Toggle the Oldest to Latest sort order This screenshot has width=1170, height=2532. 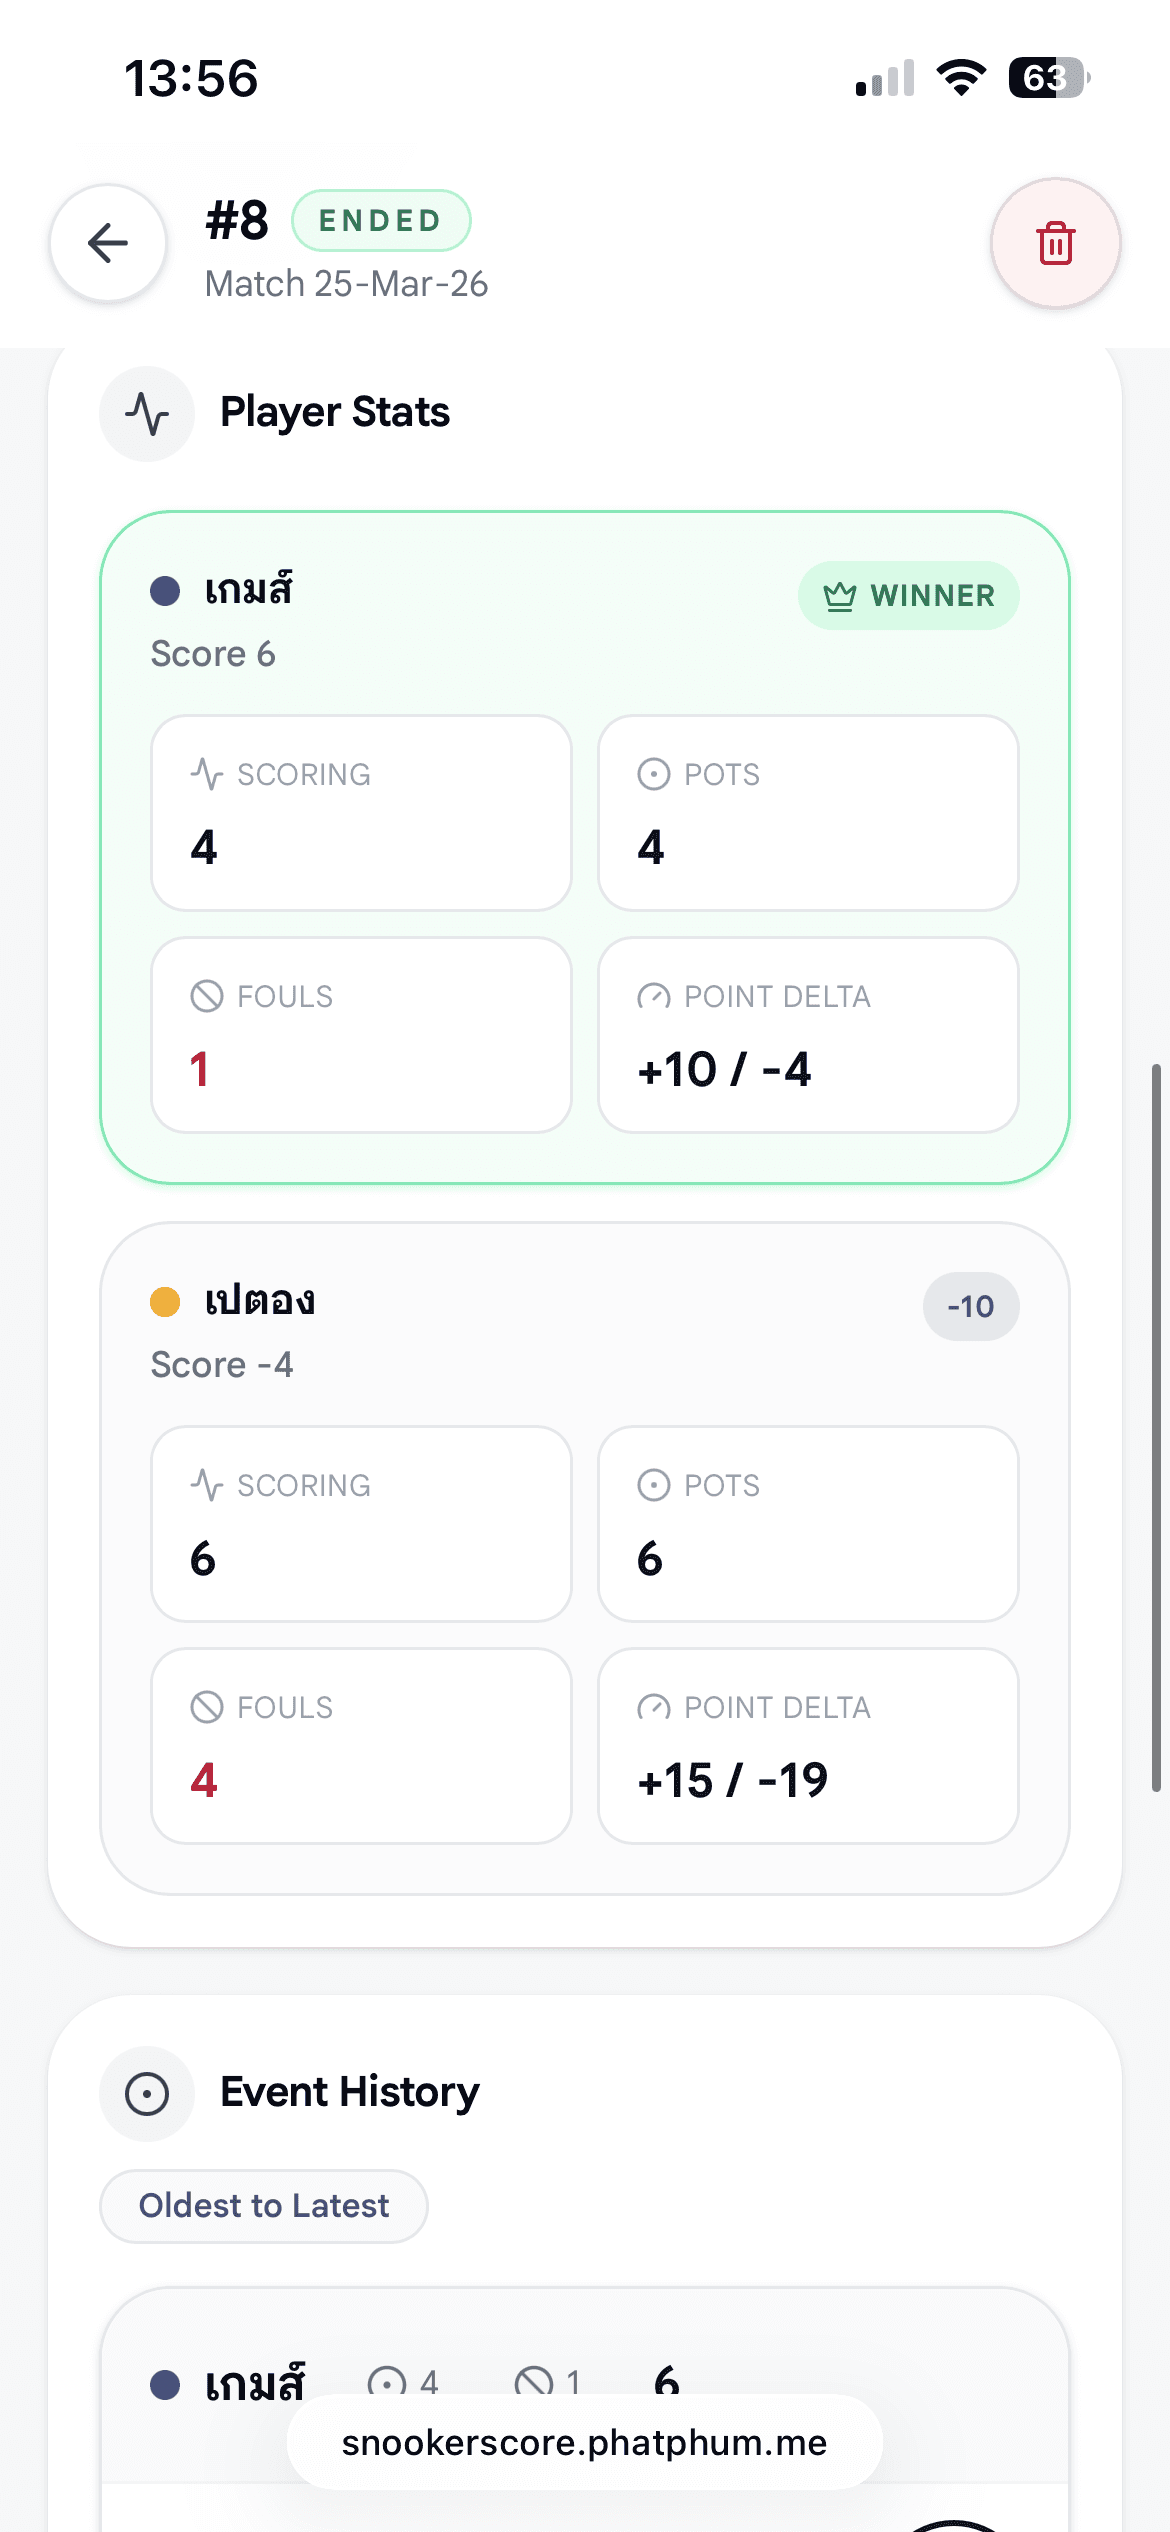point(264,2205)
